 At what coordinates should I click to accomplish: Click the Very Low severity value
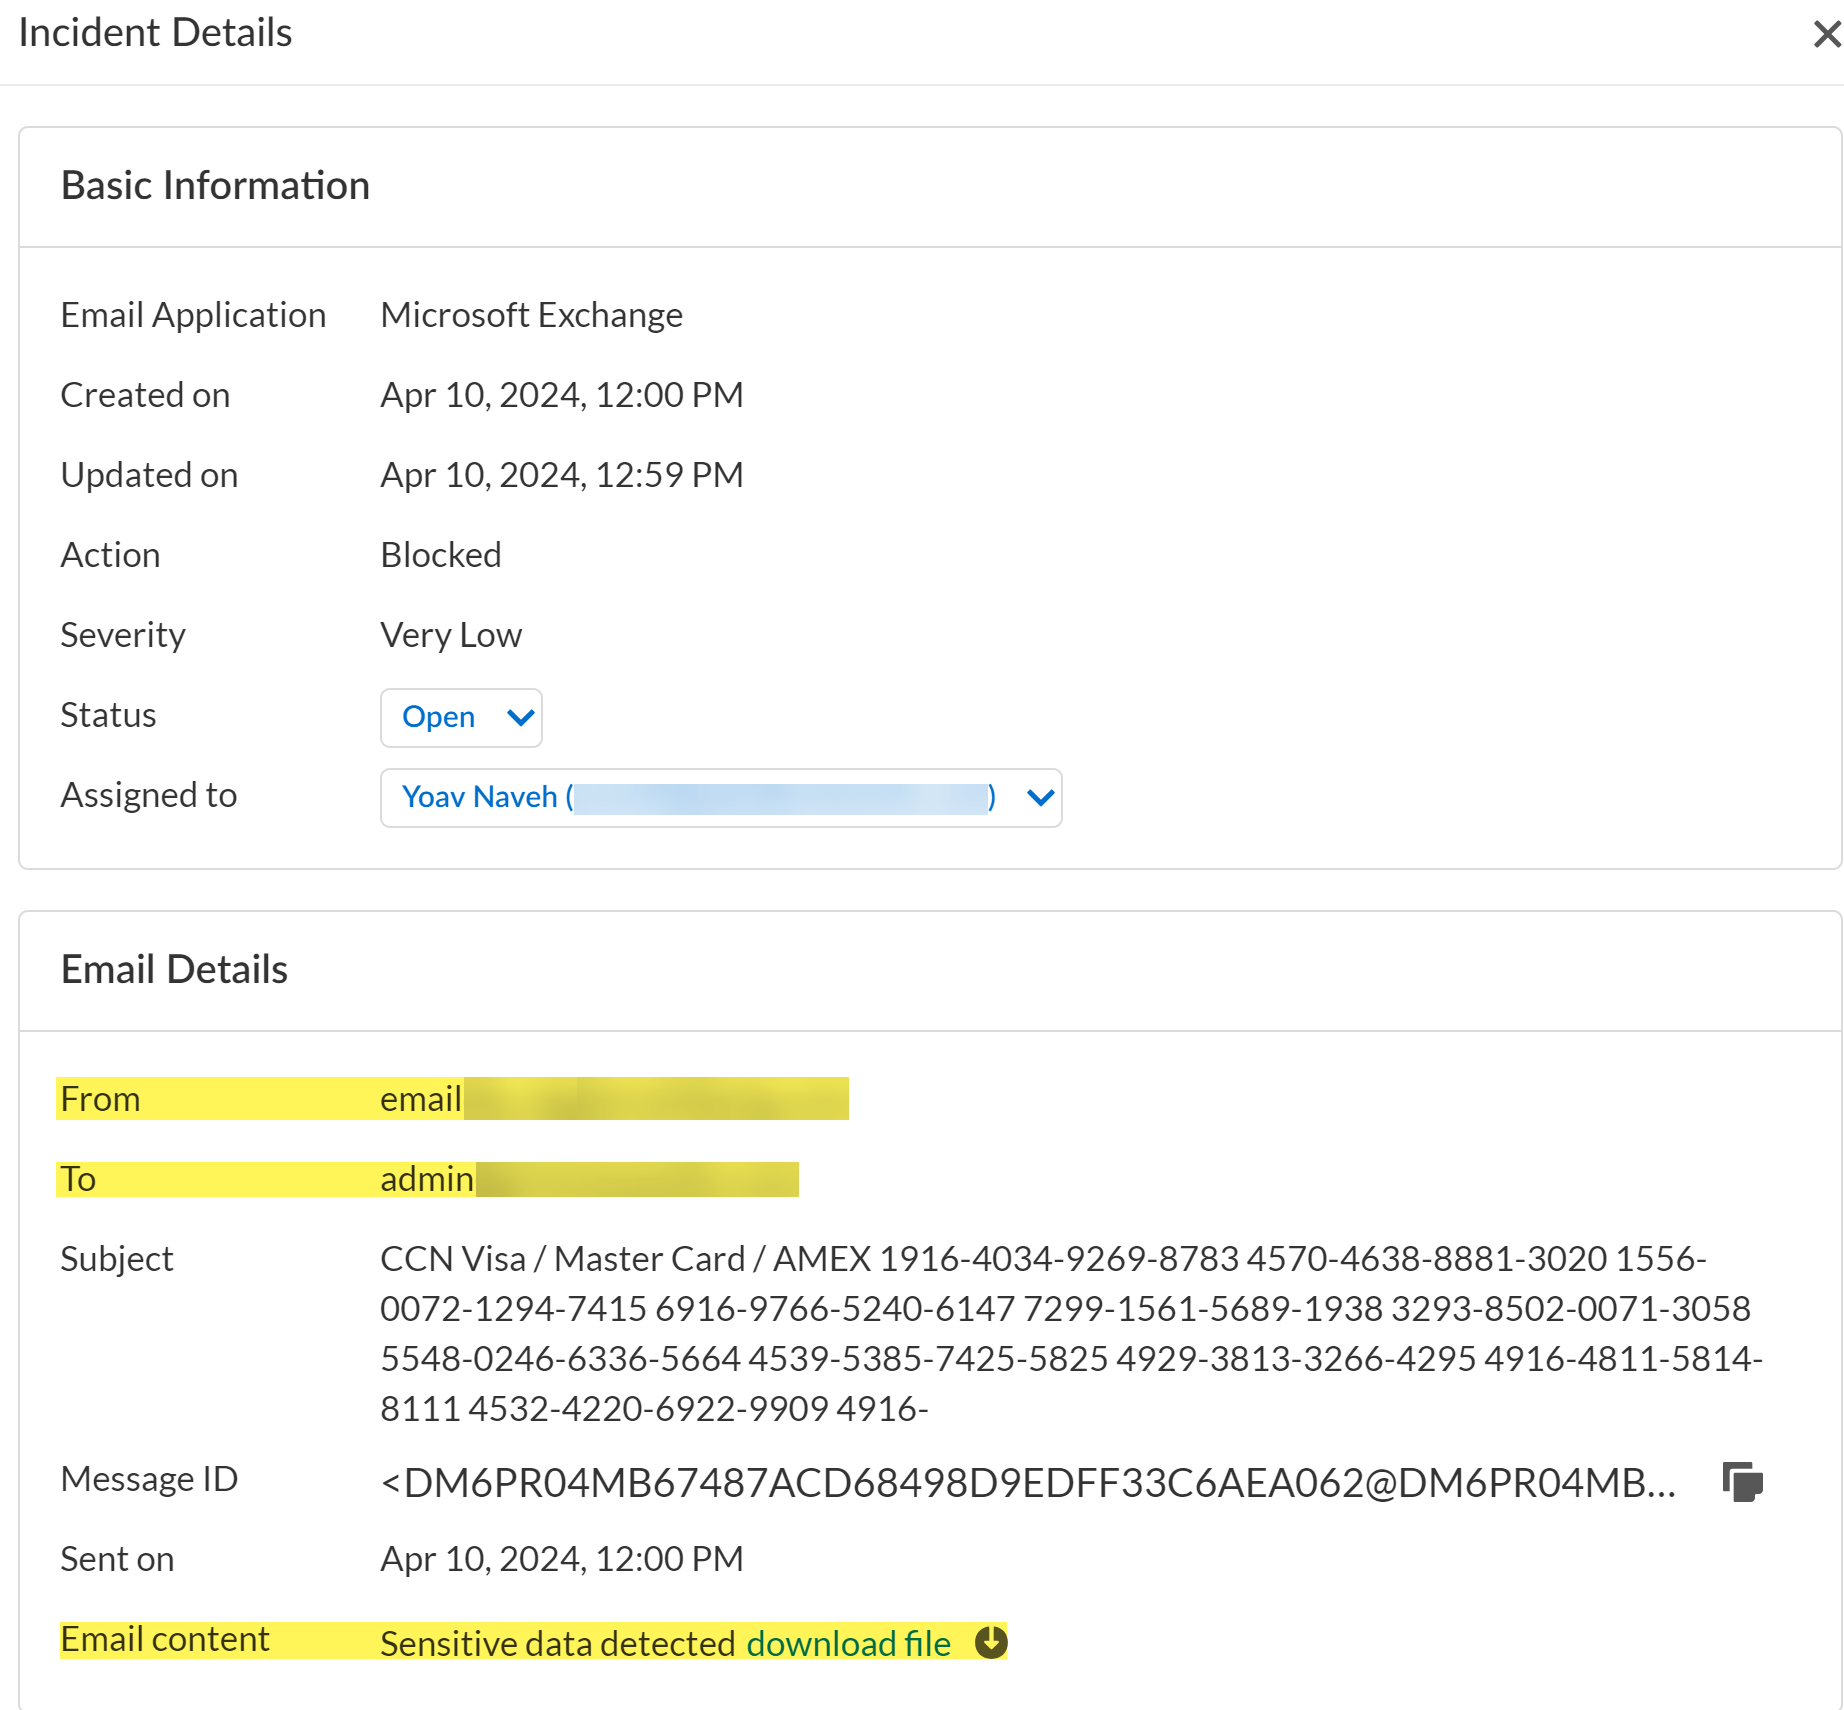pos(451,635)
